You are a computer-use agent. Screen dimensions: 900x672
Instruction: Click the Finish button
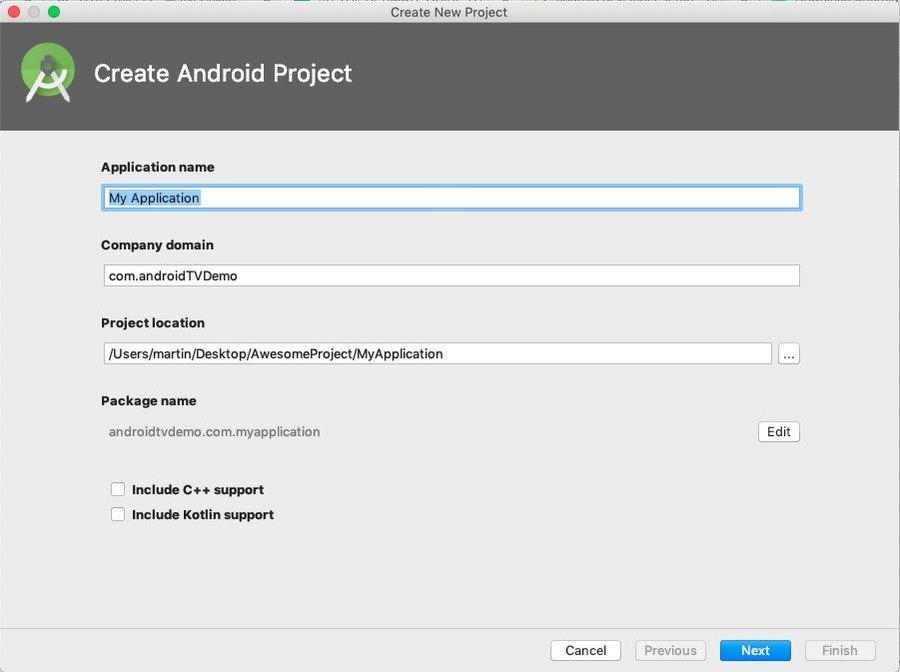(840, 650)
